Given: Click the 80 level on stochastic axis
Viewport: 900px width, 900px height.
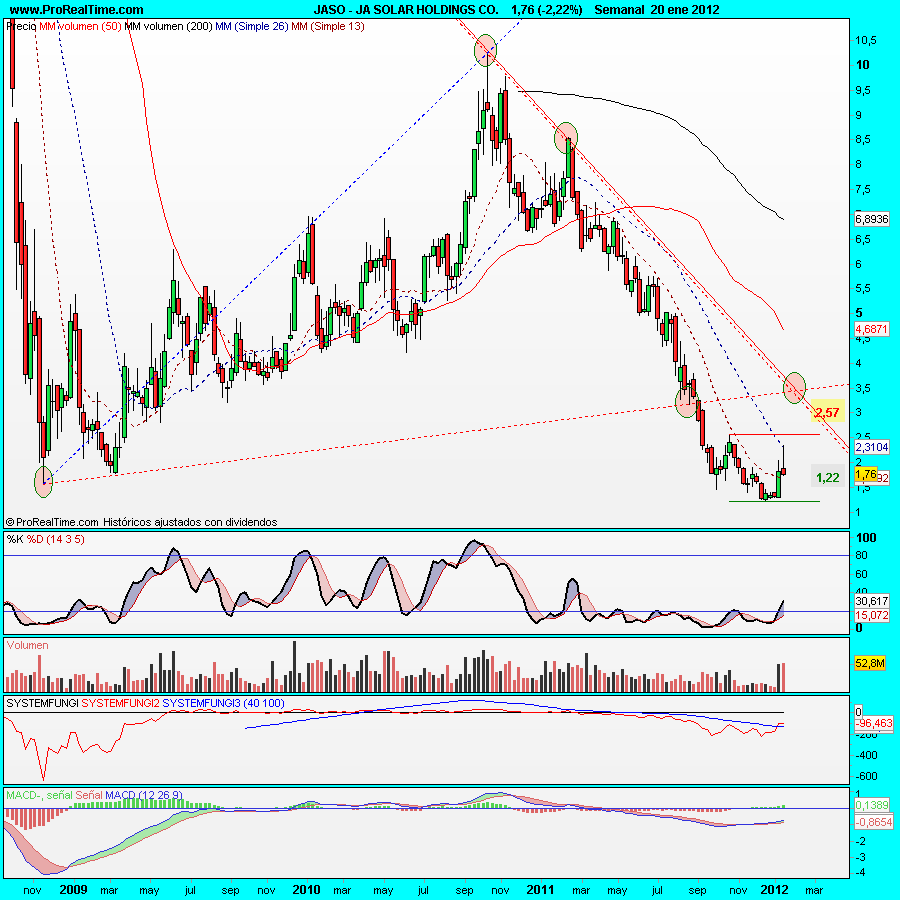Looking at the screenshot, I should point(861,556).
